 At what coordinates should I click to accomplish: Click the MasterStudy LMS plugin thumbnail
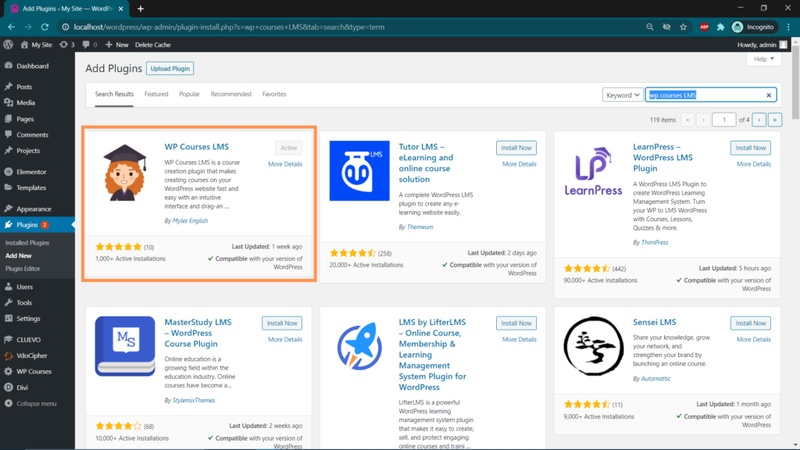pyautogui.click(x=125, y=346)
